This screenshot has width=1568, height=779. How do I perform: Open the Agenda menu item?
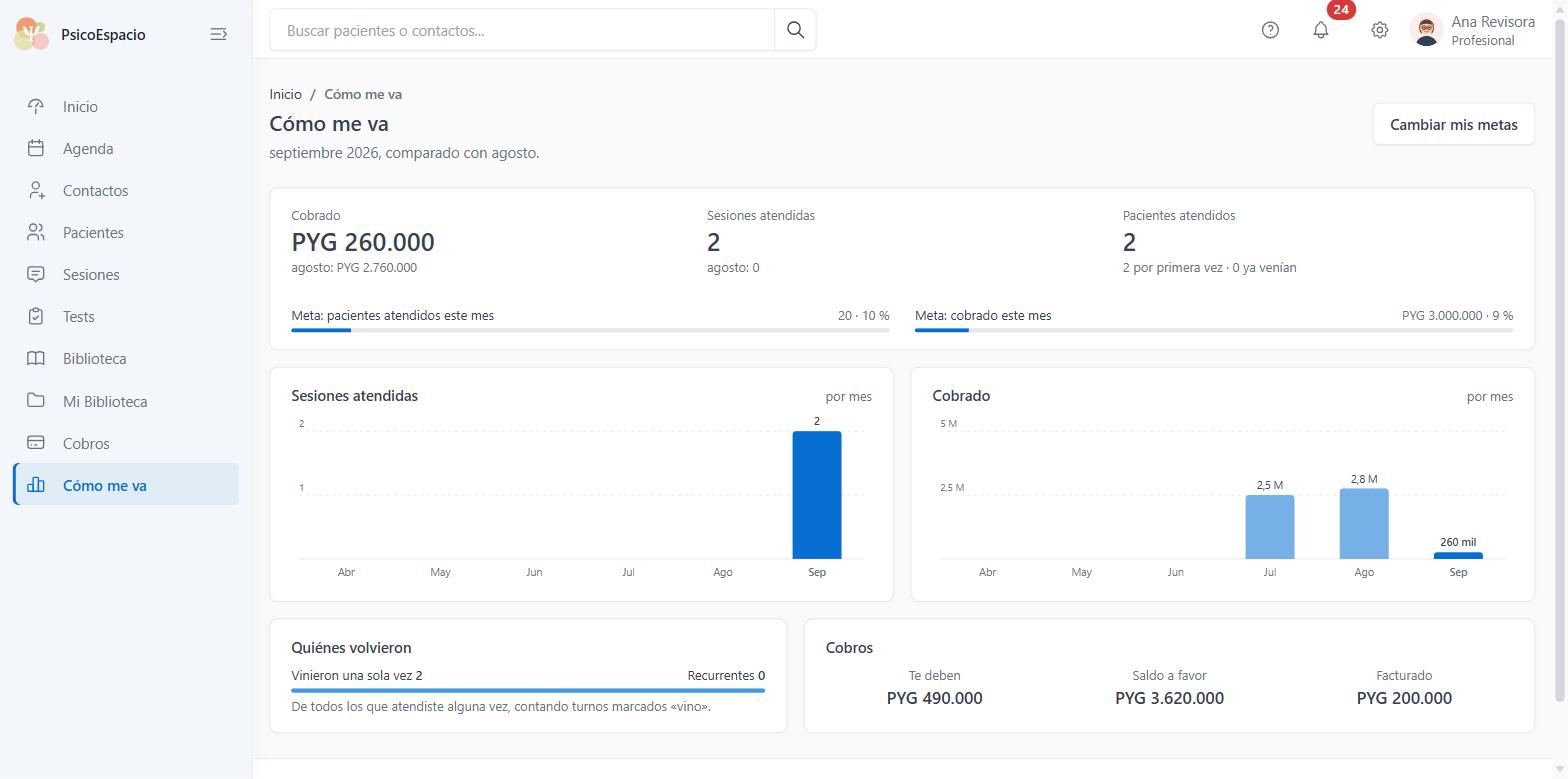[126, 148]
